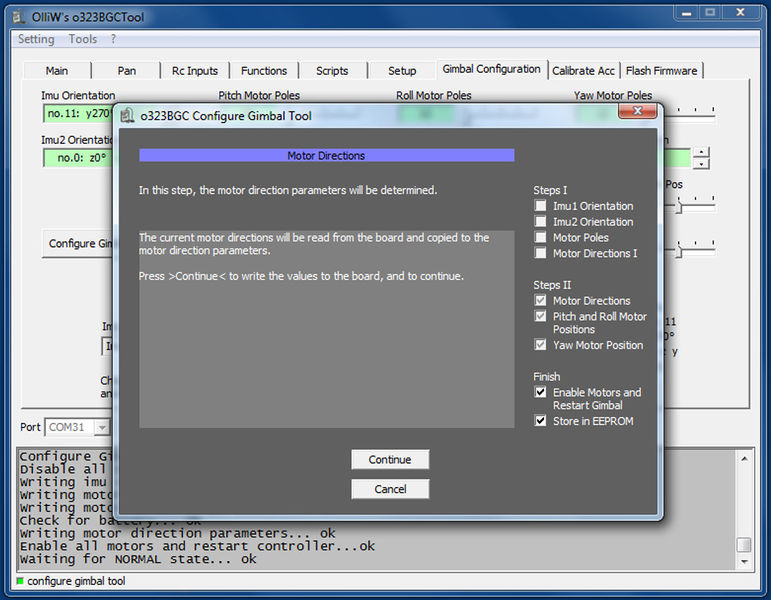Image resolution: width=771 pixels, height=600 pixels.
Task: Open the Tools menu
Action: point(83,39)
